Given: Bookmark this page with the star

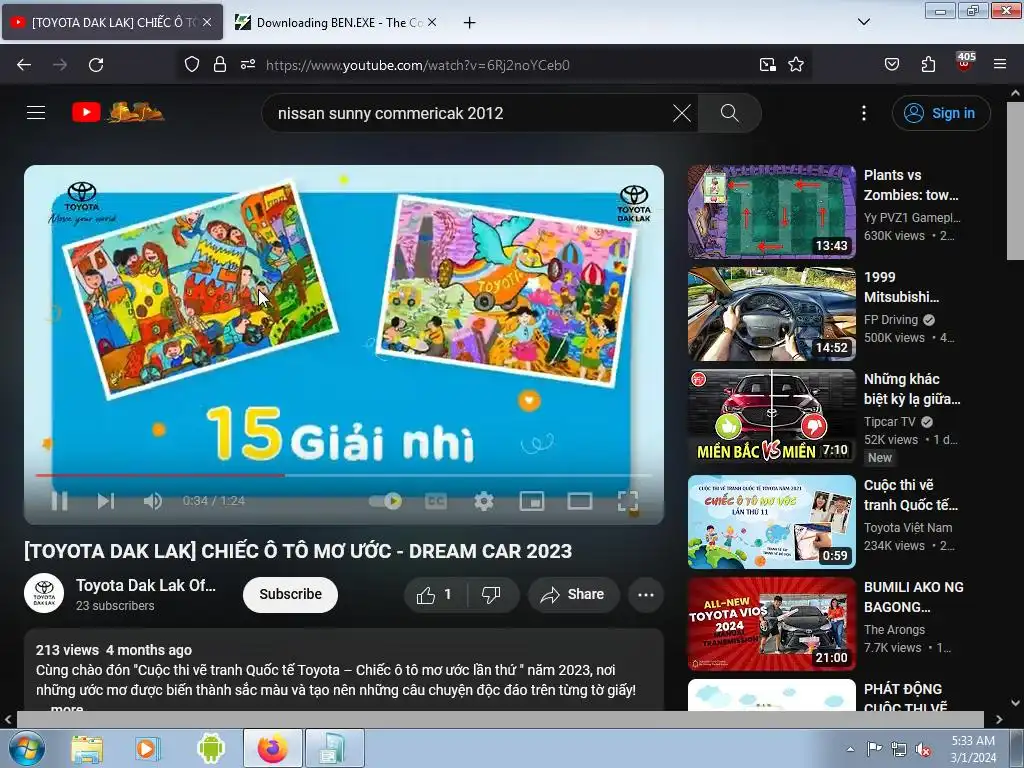Looking at the screenshot, I should pyautogui.click(x=796, y=64).
